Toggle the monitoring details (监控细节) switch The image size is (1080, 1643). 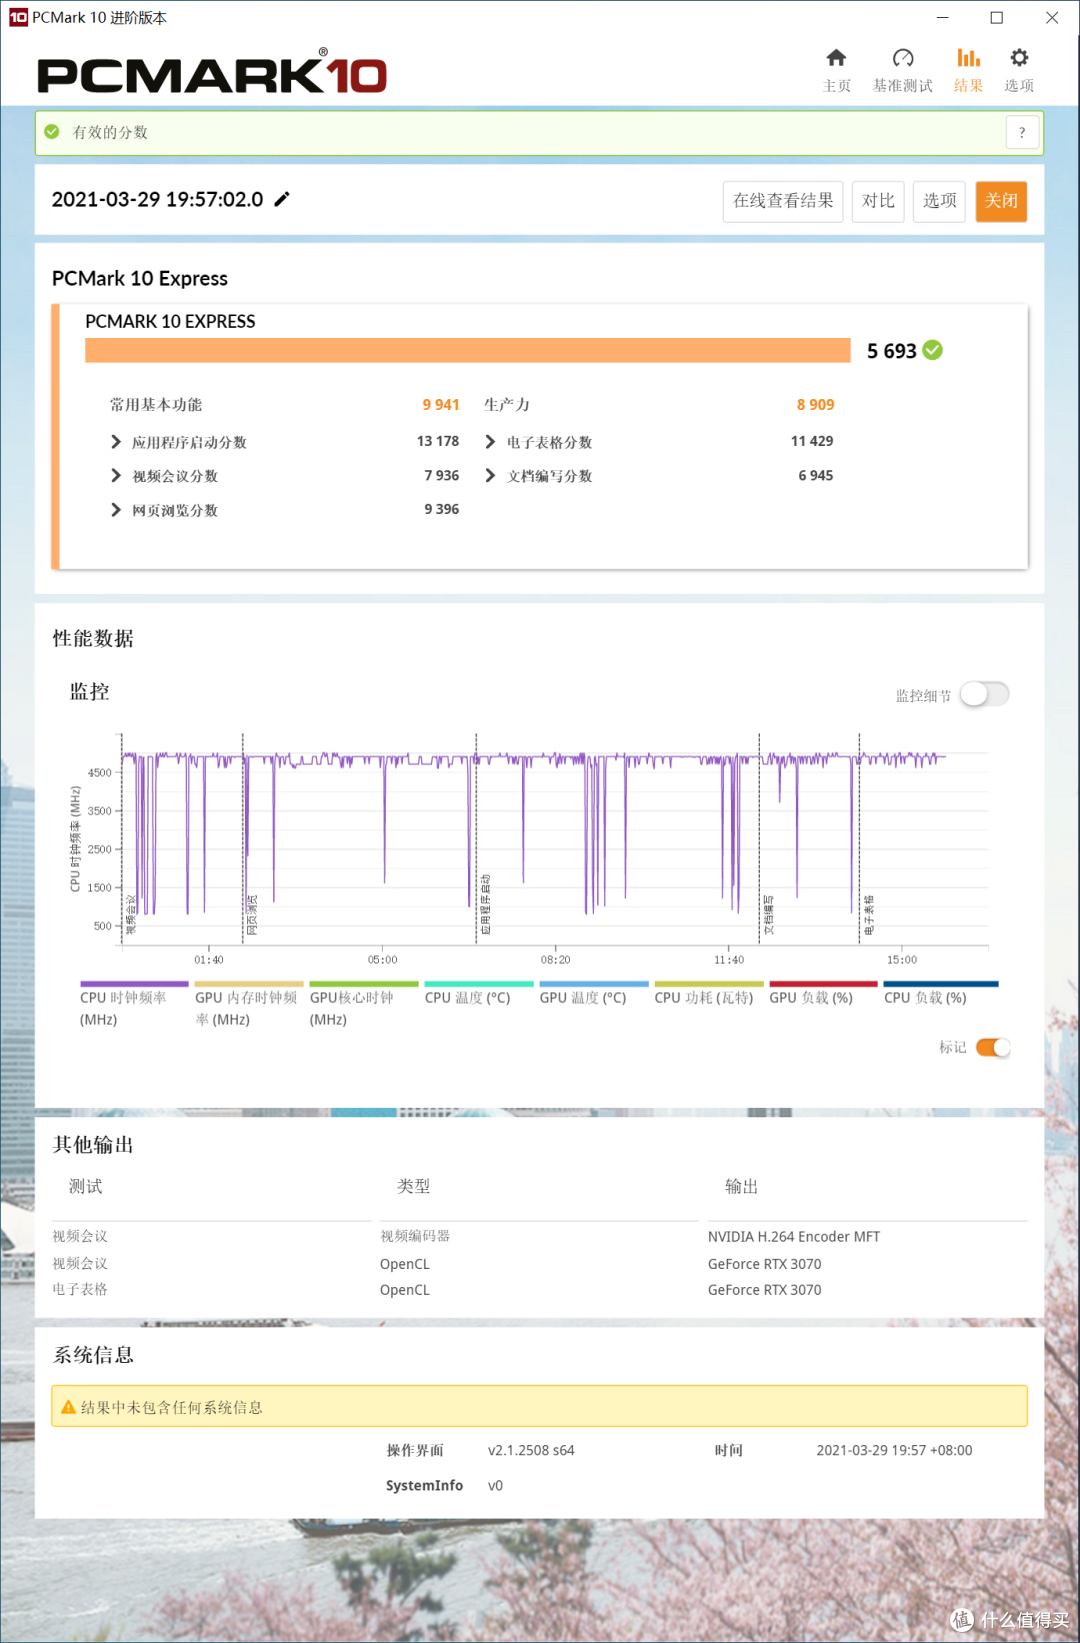pyautogui.click(x=984, y=694)
